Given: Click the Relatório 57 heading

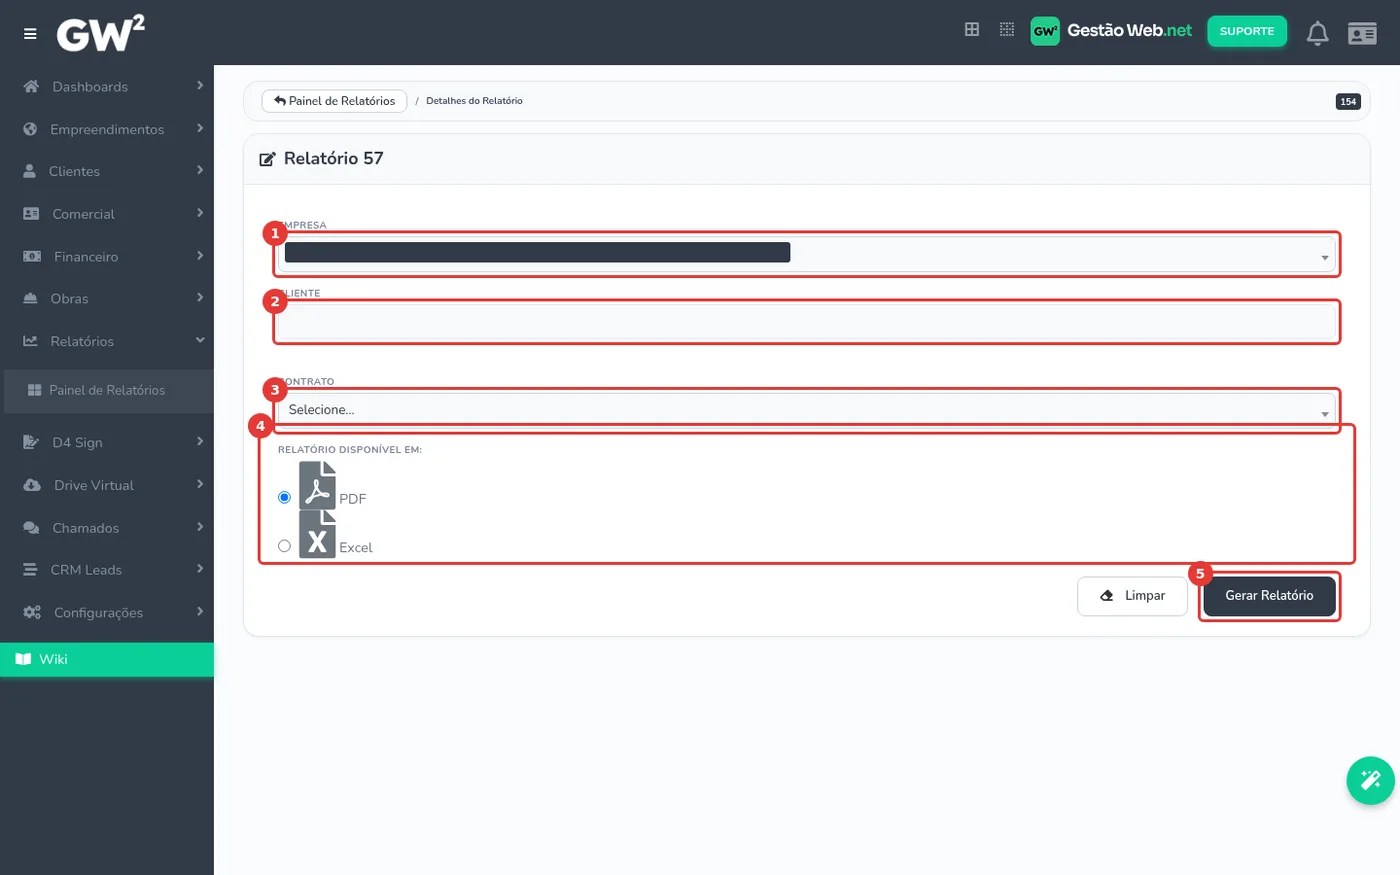Looking at the screenshot, I should click(333, 159).
